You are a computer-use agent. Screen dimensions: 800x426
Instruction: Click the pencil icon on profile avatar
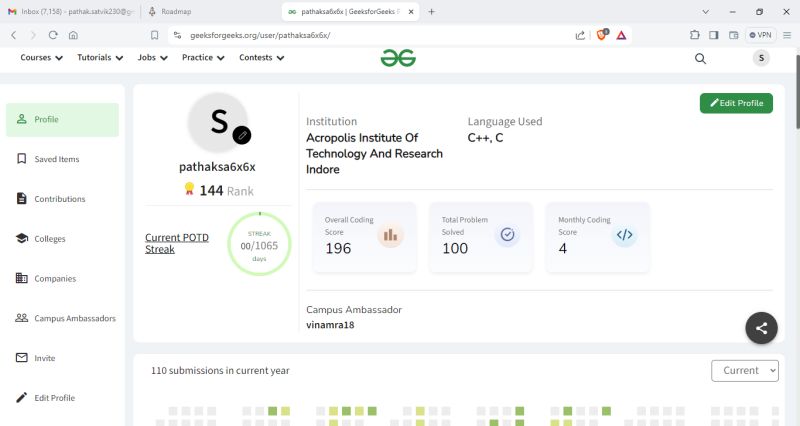click(242, 135)
